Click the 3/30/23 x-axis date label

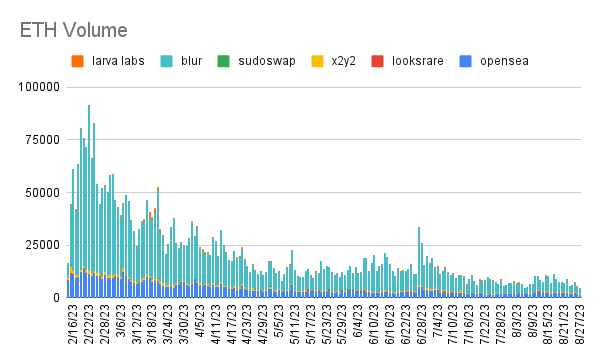pos(184,324)
